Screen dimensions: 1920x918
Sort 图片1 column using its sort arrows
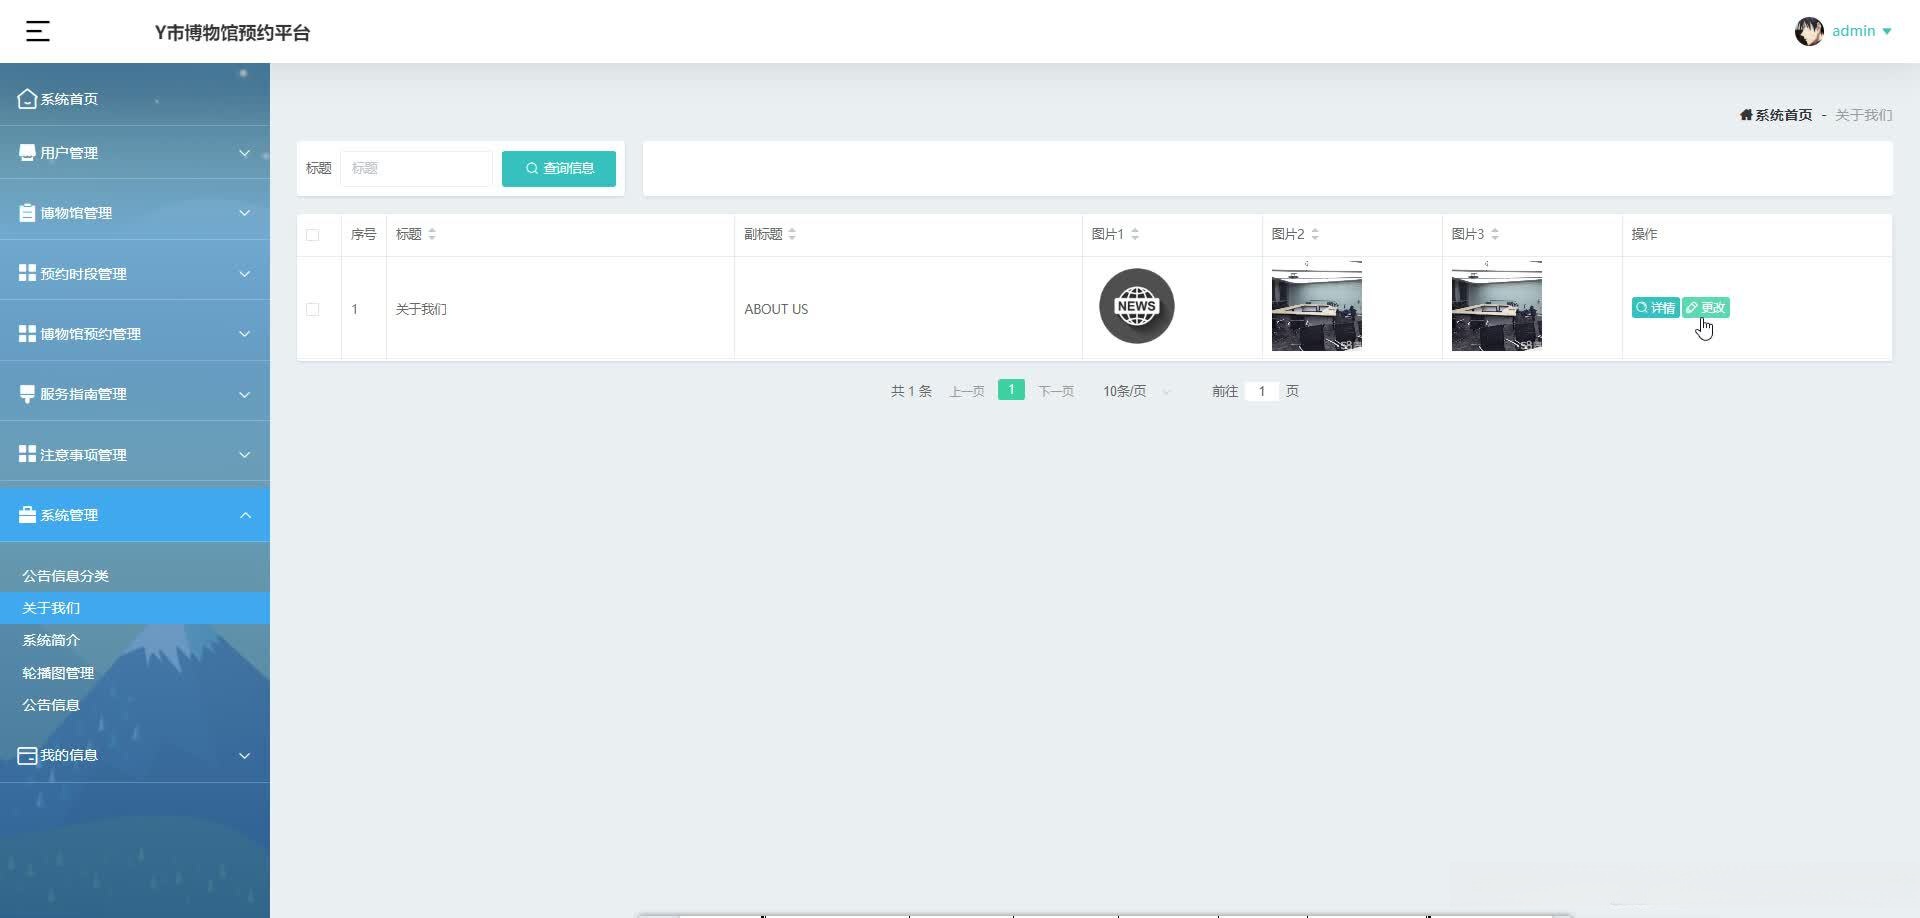pos(1135,234)
